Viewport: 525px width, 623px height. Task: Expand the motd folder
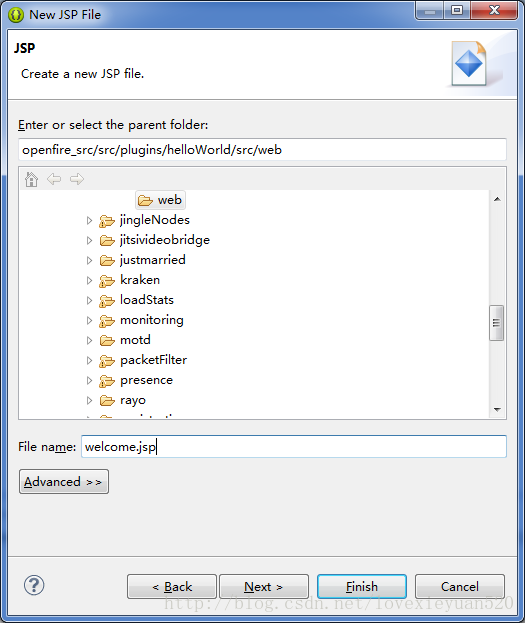tap(89, 341)
